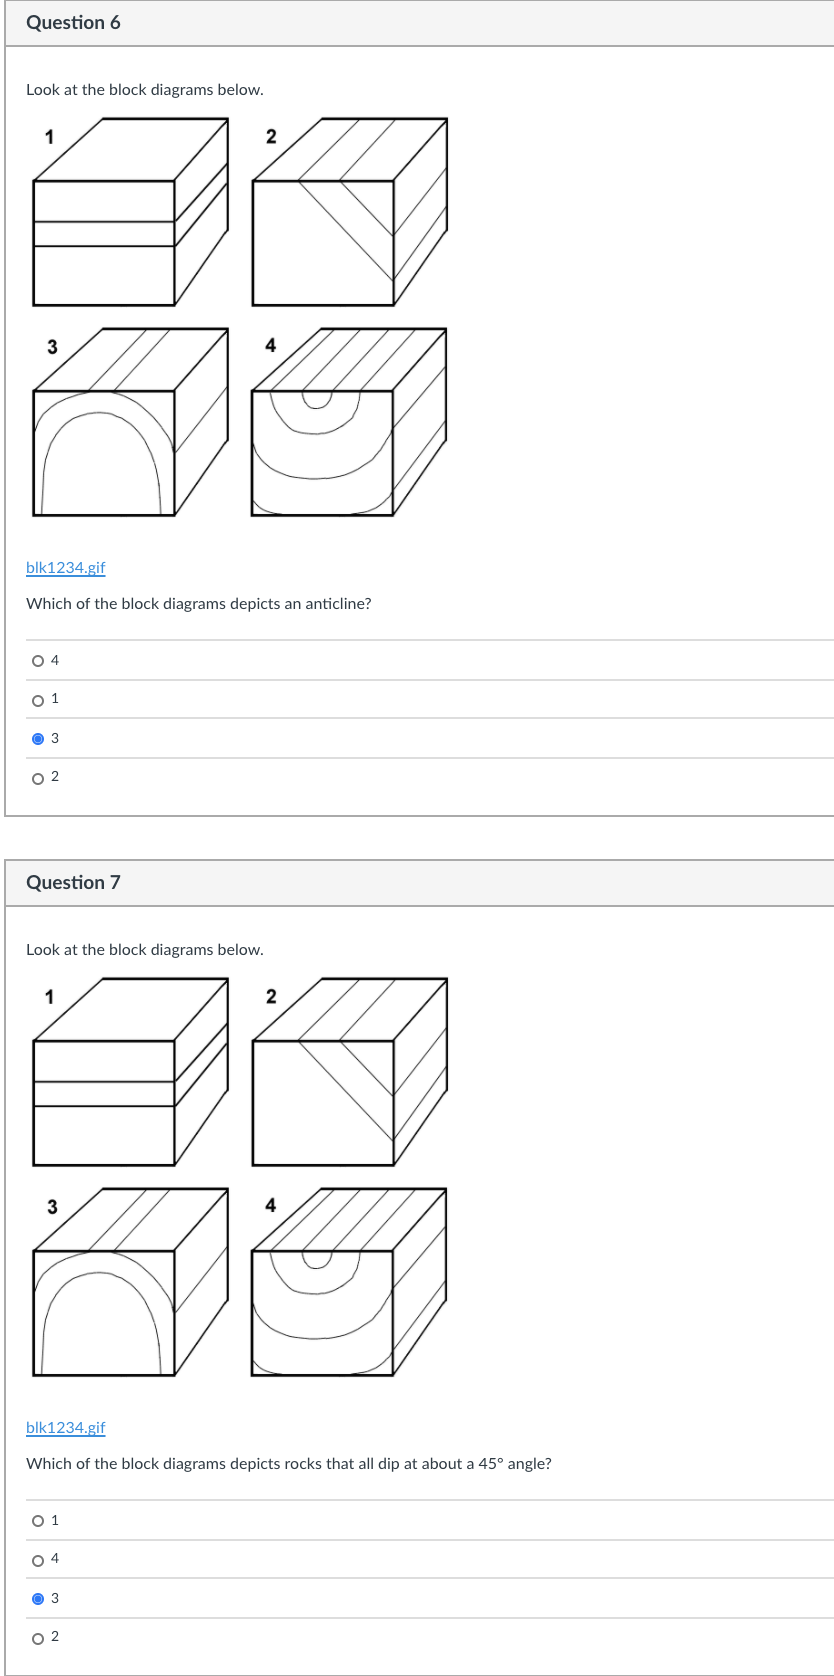This screenshot has height=1676, width=834.
Task: Select answer option 3 for Question 6
Action: (x=37, y=738)
